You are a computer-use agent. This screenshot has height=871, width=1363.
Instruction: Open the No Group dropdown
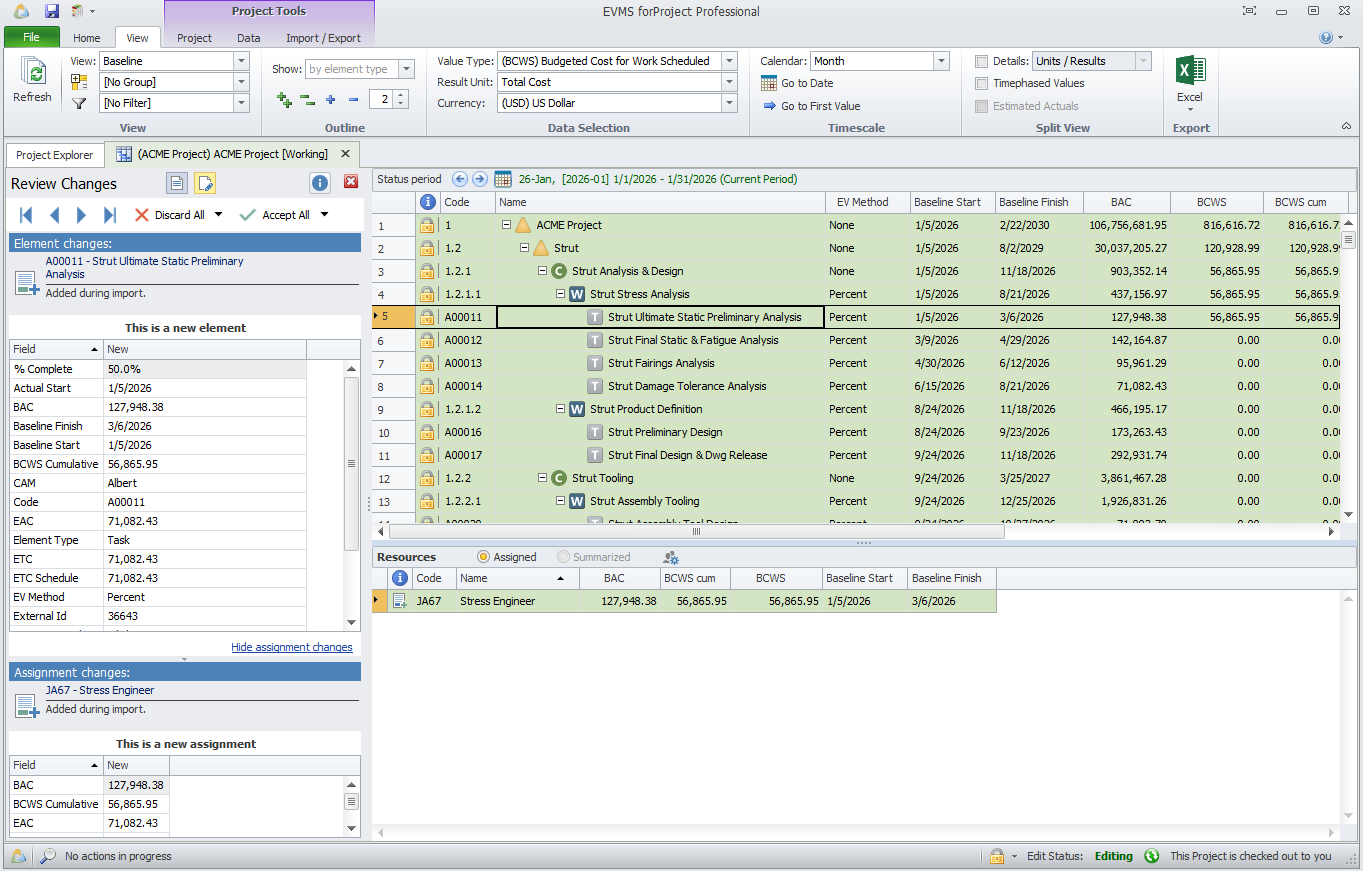241,82
